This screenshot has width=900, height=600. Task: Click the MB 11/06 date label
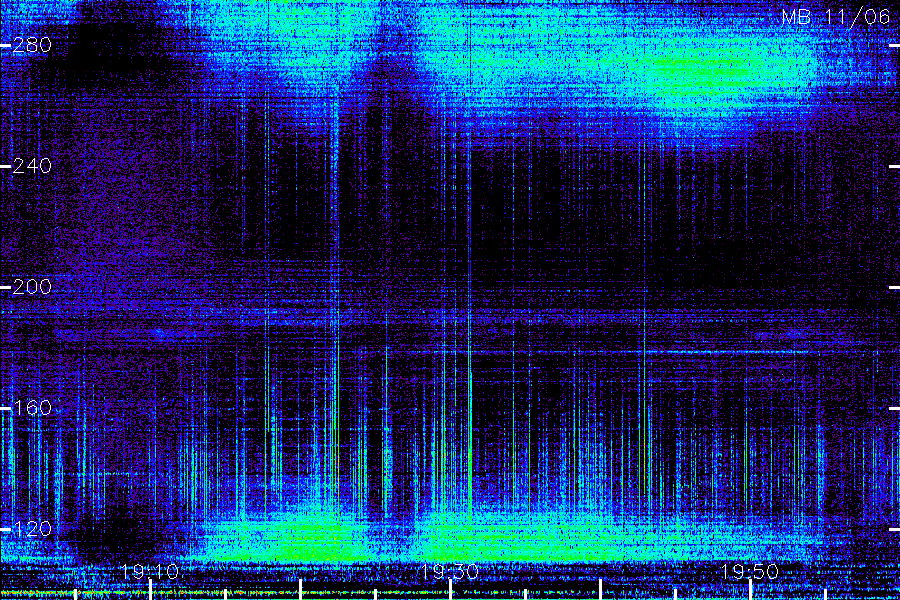836,17
